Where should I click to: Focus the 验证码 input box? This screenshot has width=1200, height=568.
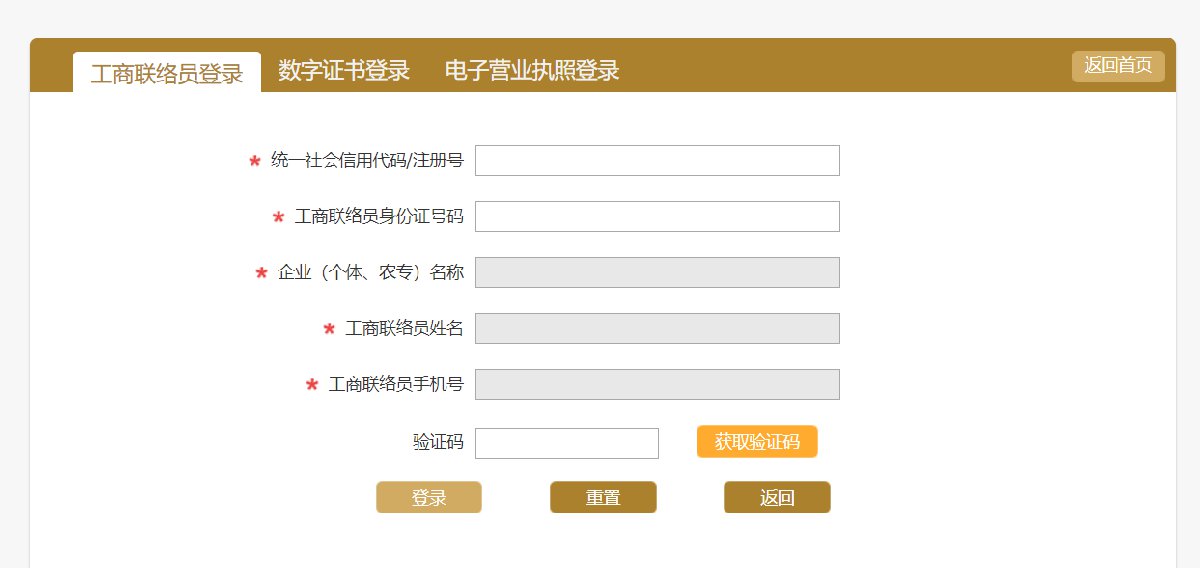click(566, 443)
